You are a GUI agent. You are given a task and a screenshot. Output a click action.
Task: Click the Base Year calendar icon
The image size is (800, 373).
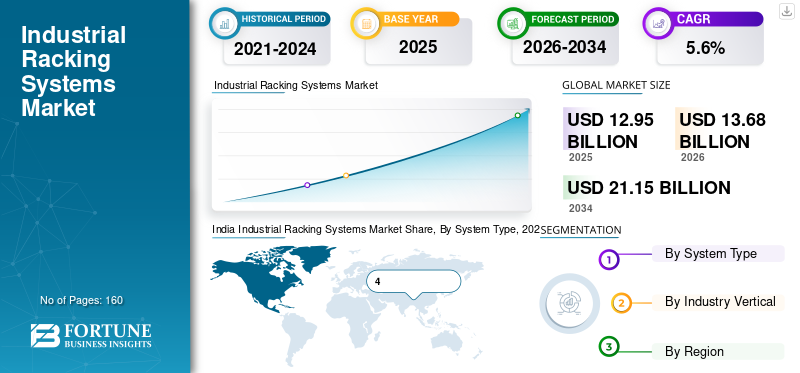pos(366,23)
